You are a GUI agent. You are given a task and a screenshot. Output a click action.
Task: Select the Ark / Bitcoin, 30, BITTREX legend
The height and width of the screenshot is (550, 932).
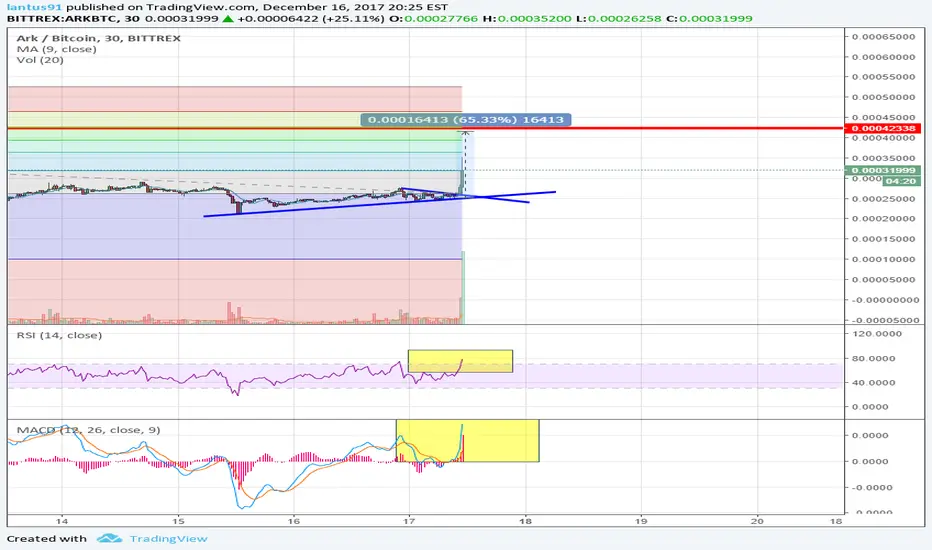pos(98,38)
